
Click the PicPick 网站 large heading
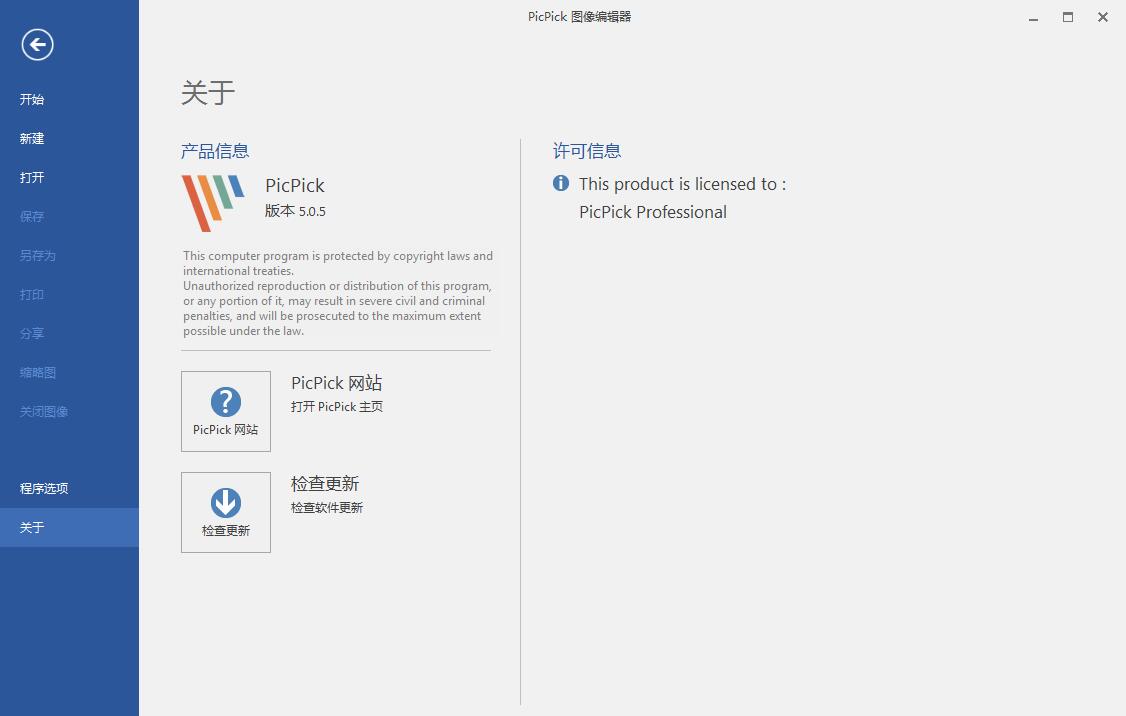337,383
